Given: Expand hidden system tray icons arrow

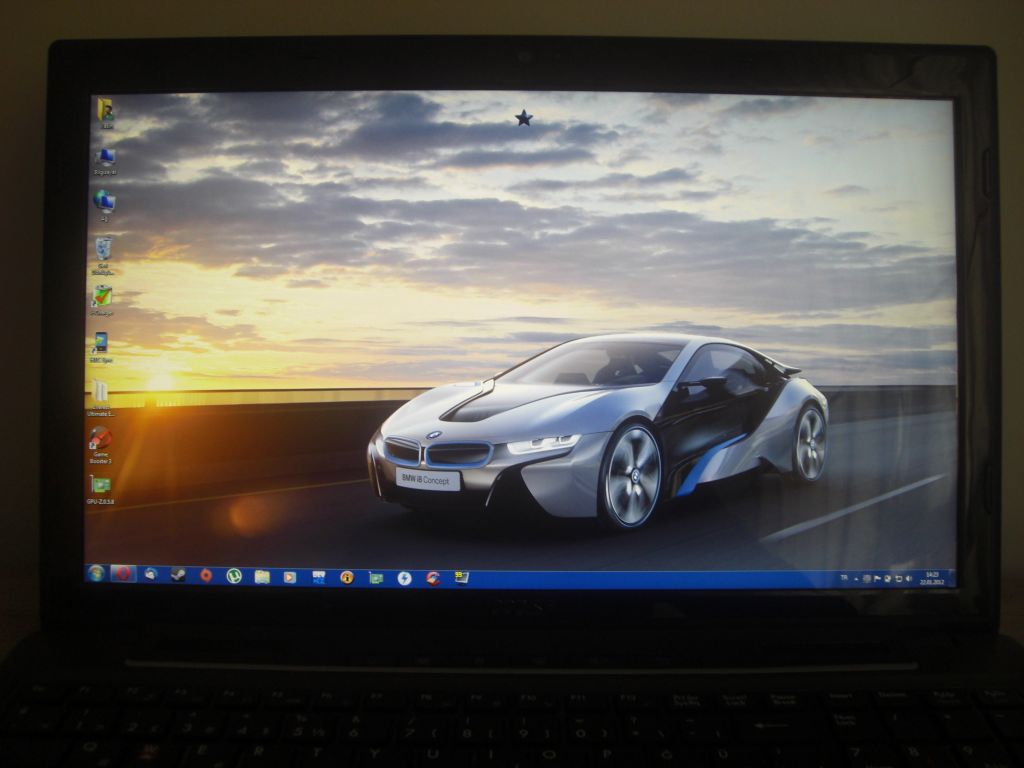Looking at the screenshot, I should click(856, 579).
